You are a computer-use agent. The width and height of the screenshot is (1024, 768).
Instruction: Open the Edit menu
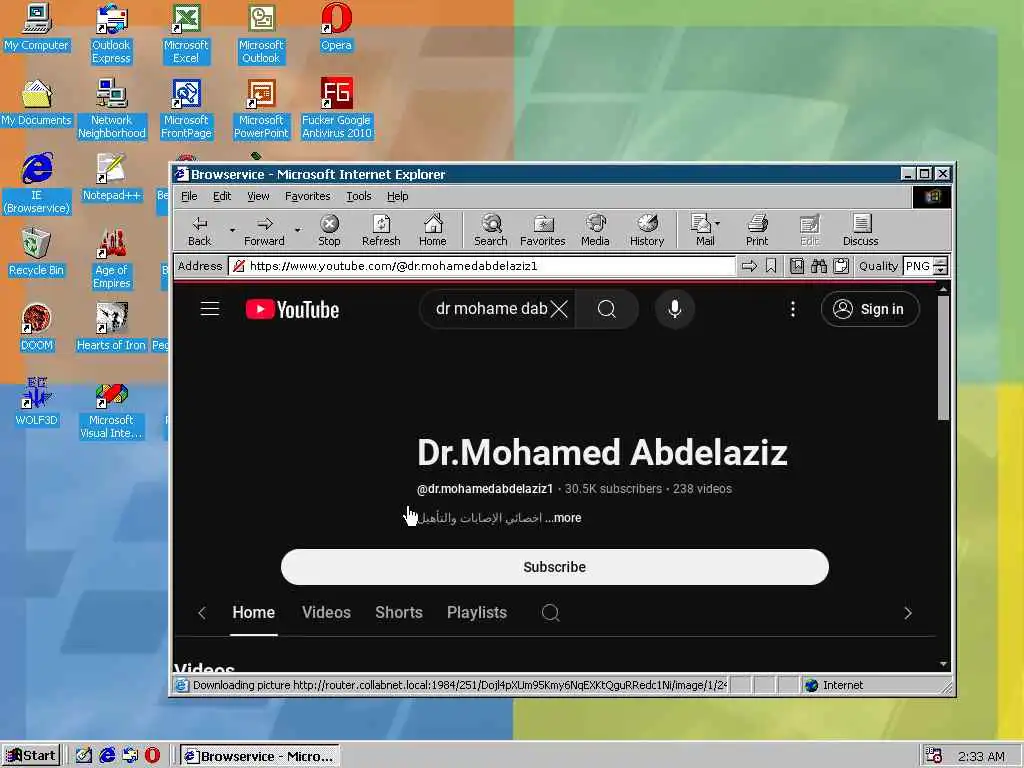222,196
